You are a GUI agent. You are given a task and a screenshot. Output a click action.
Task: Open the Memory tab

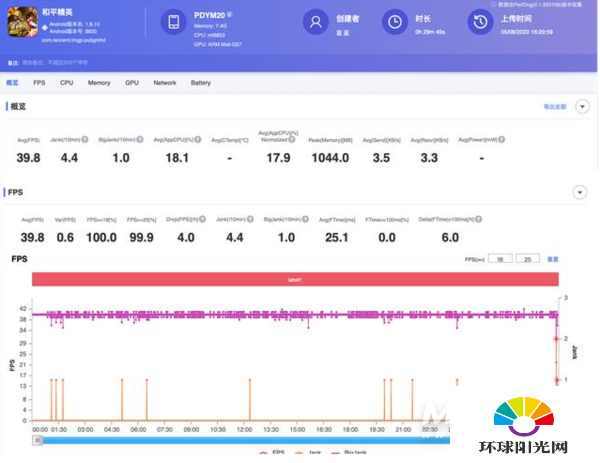pos(99,83)
